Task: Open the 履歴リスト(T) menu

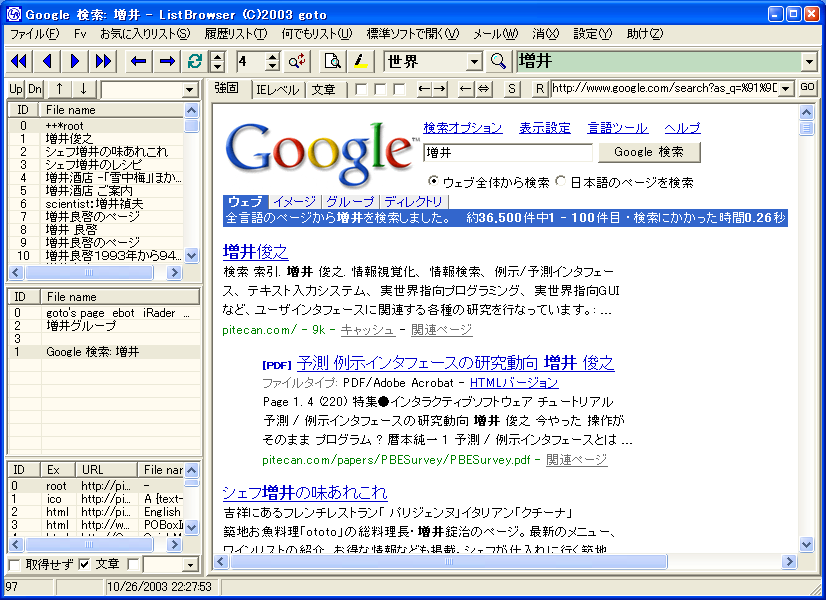Action: pos(236,34)
